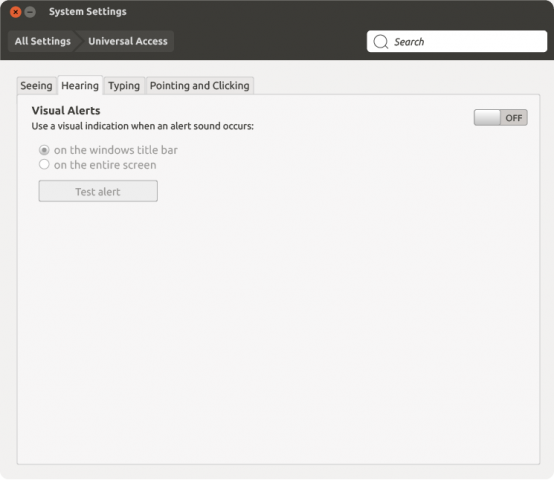Turn on the Visual Alerts switch
Screen dimensions: 554x480
tap(500, 118)
